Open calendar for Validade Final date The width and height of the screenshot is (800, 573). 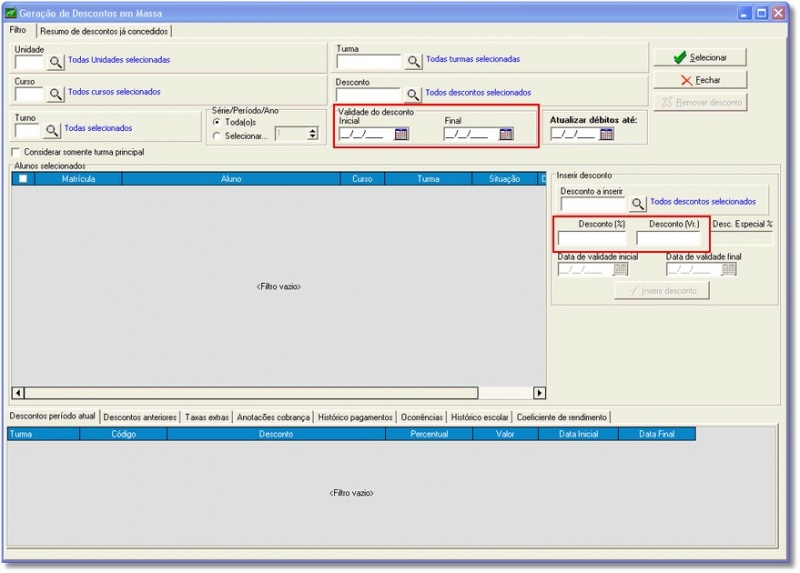tap(506, 134)
